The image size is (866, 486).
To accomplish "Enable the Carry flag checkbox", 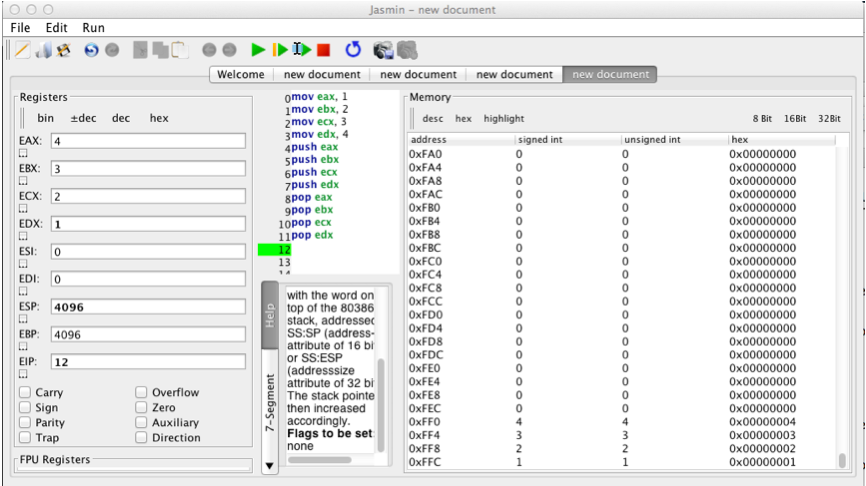I will (x=26, y=393).
